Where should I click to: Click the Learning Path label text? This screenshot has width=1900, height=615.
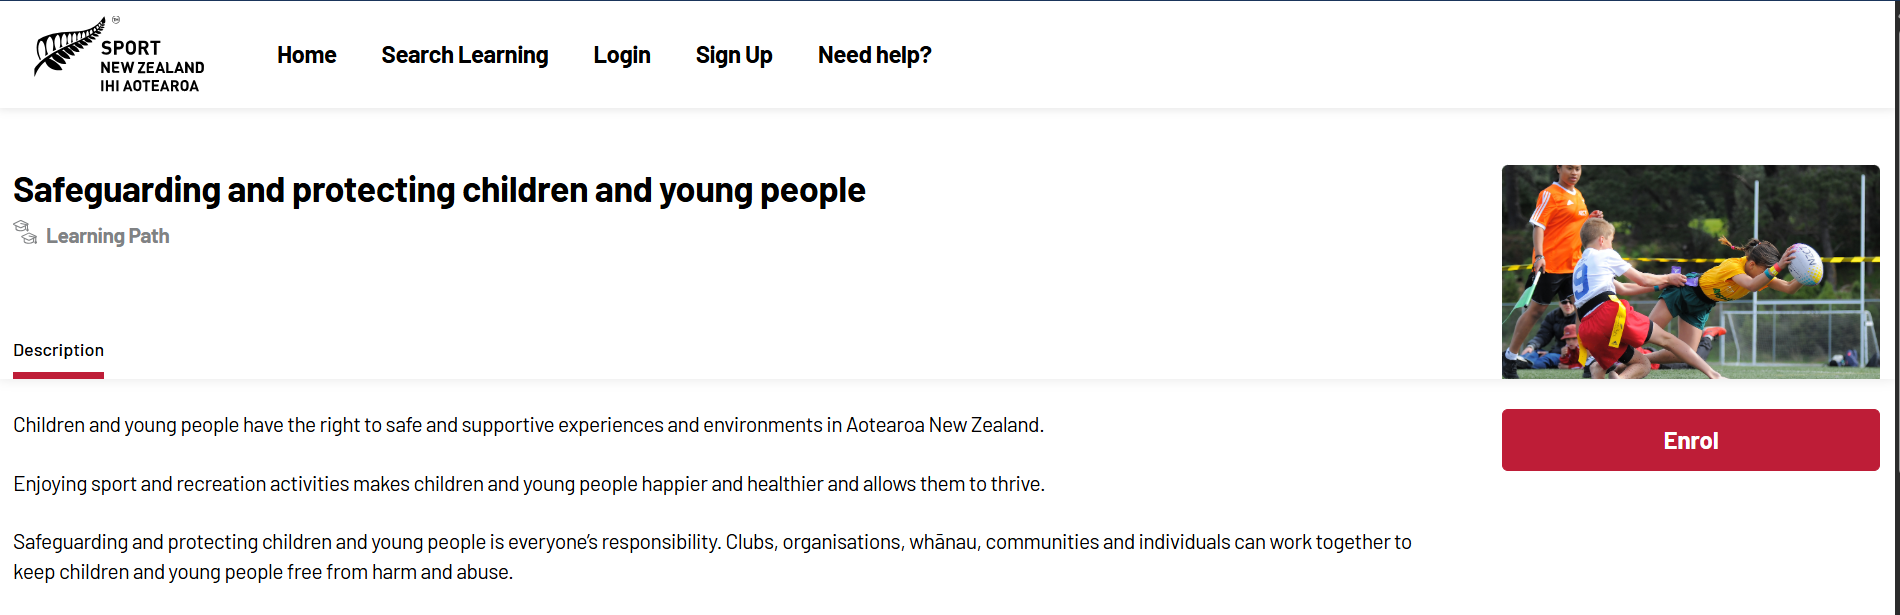pos(108,236)
